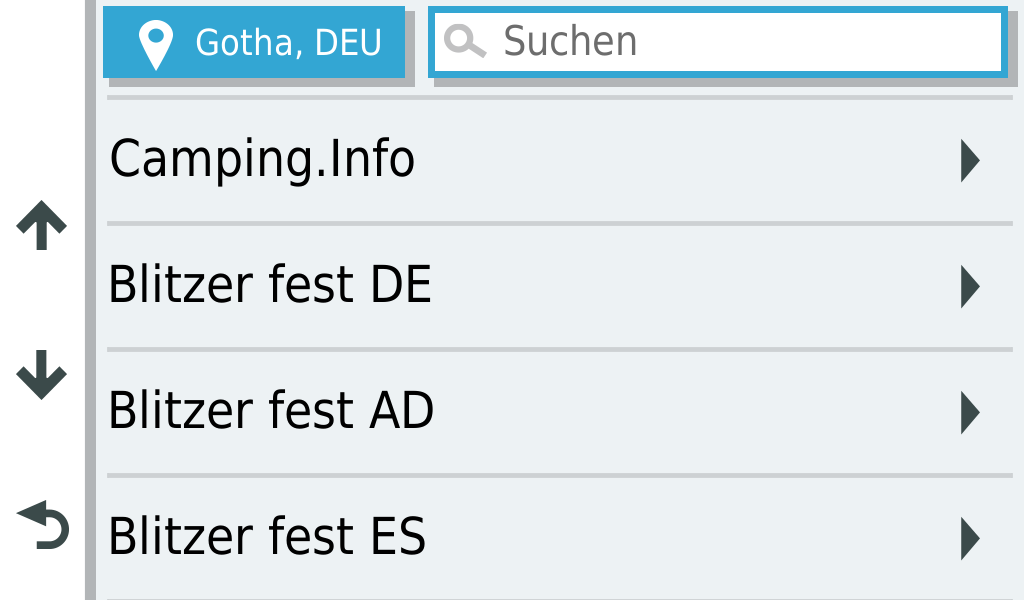Click the magnifying glass search icon
The height and width of the screenshot is (600, 1024).
tap(464, 42)
